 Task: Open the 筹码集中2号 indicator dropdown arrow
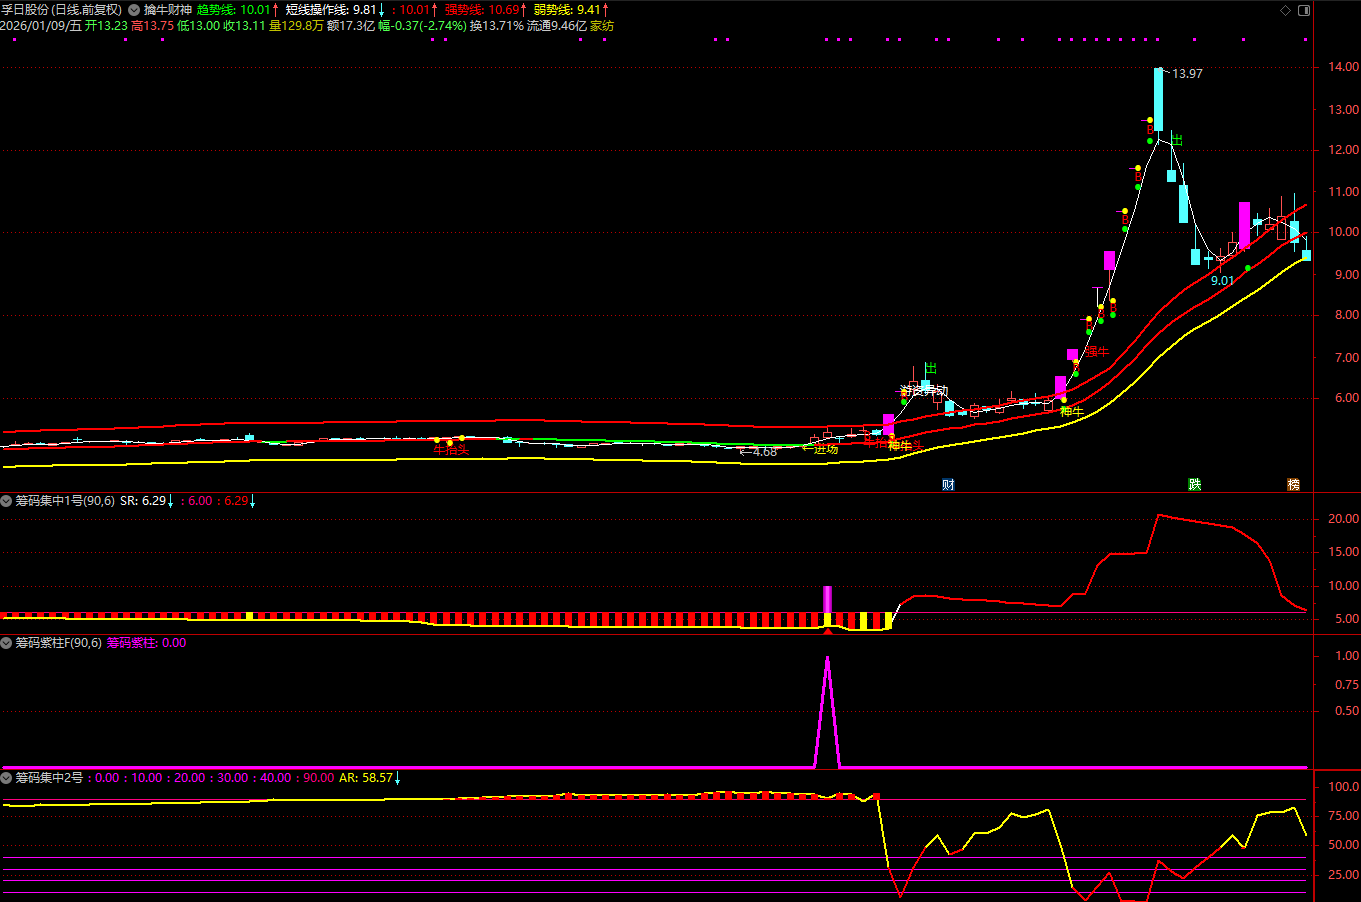point(7,777)
